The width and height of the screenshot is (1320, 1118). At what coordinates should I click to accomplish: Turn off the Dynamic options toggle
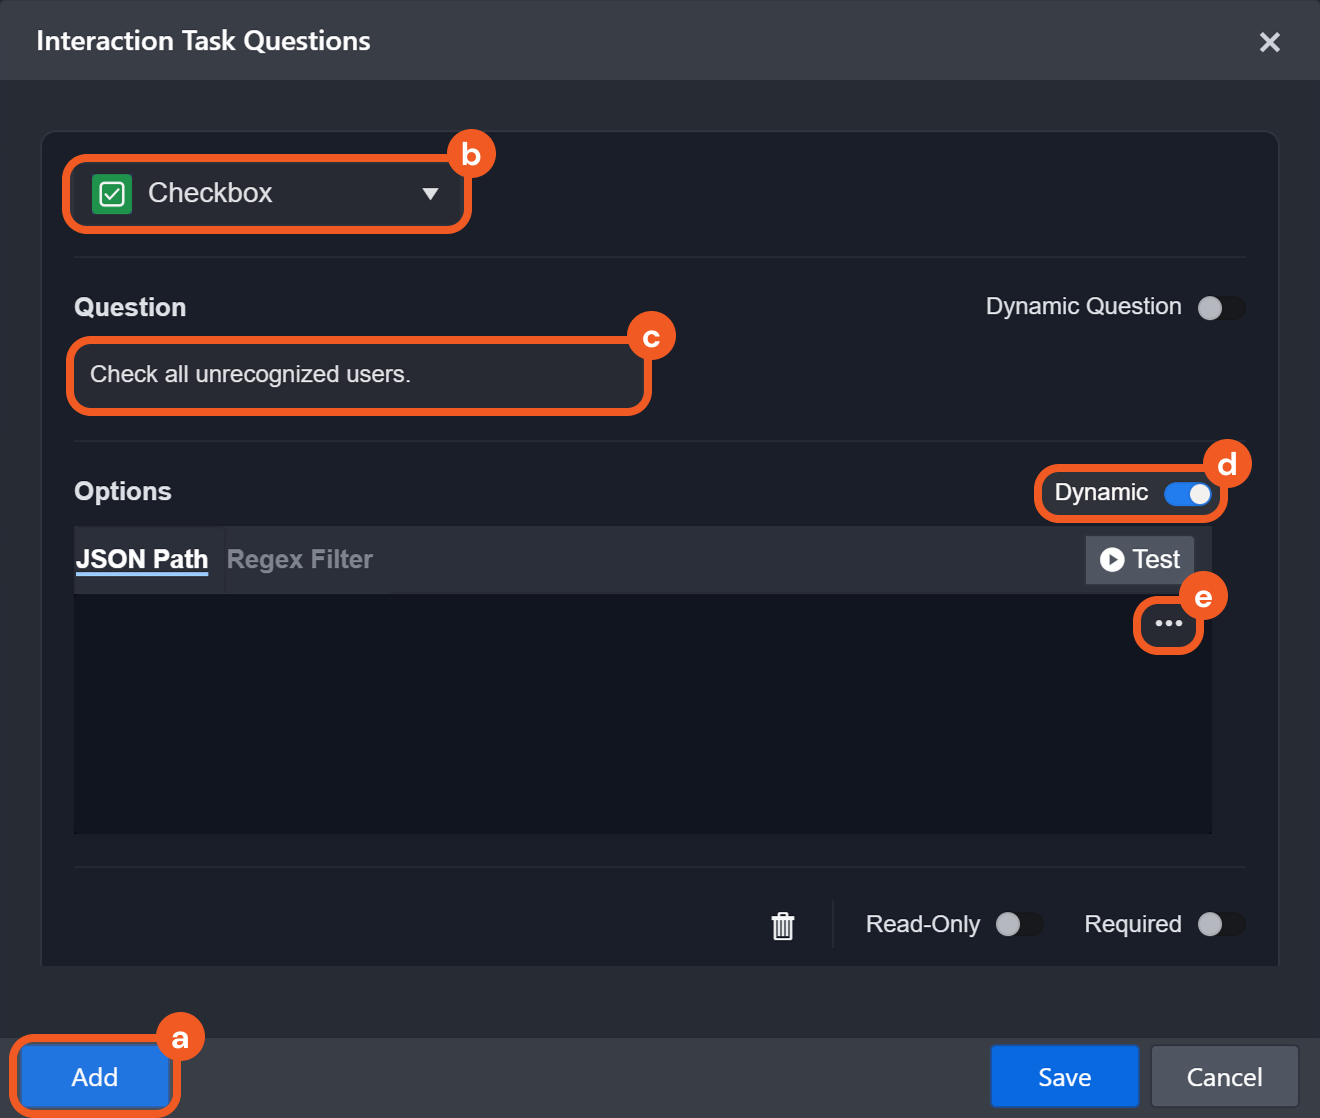1188,494
